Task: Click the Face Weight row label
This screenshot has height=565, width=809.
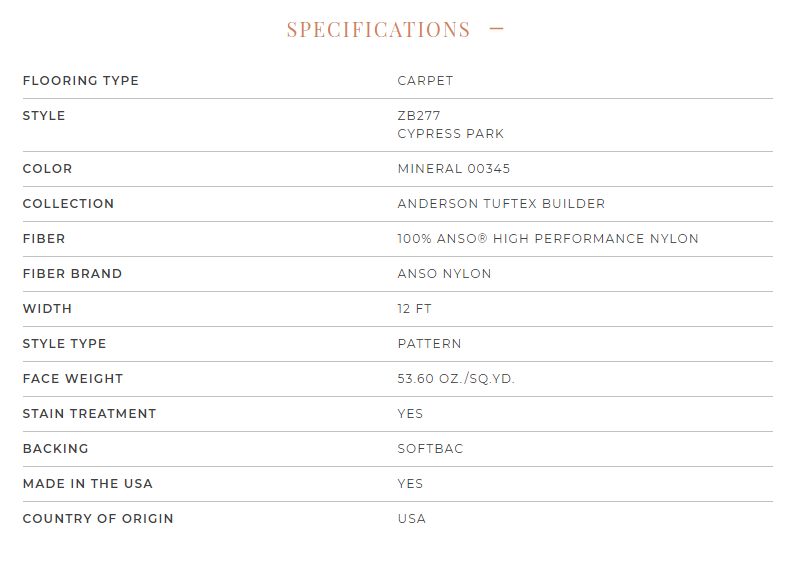Action: coord(73,379)
